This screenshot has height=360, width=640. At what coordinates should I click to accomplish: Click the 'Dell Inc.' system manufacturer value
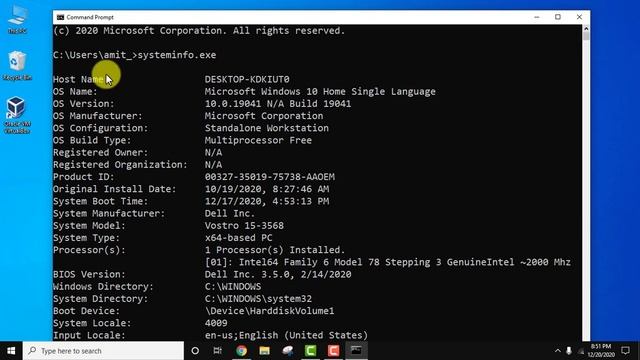tap(229, 213)
